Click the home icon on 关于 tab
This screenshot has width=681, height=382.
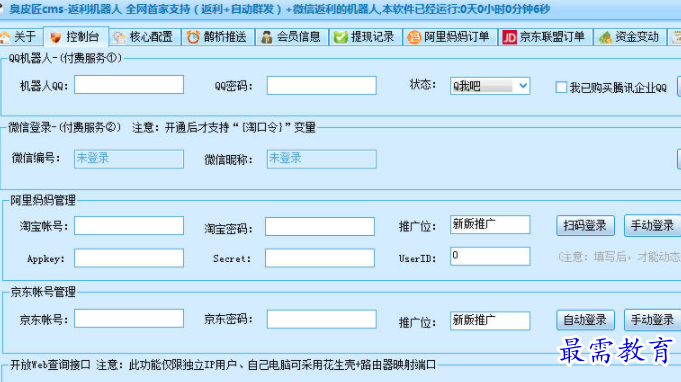click(x=5, y=37)
